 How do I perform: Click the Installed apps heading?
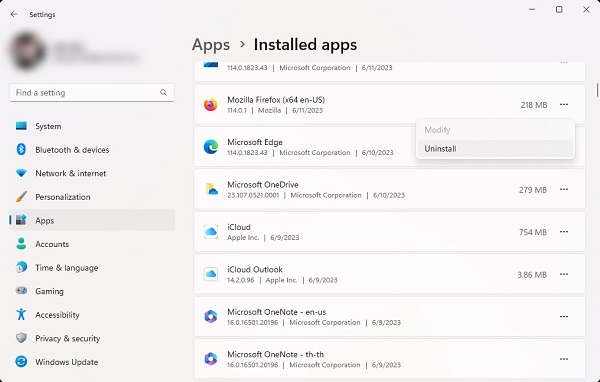click(305, 45)
